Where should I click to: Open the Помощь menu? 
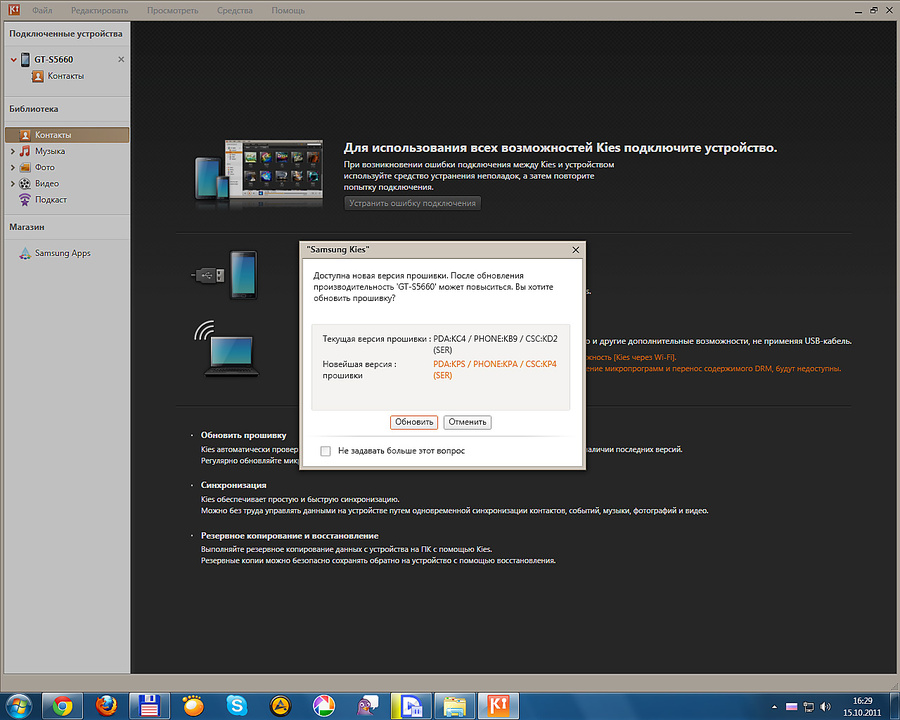point(288,10)
